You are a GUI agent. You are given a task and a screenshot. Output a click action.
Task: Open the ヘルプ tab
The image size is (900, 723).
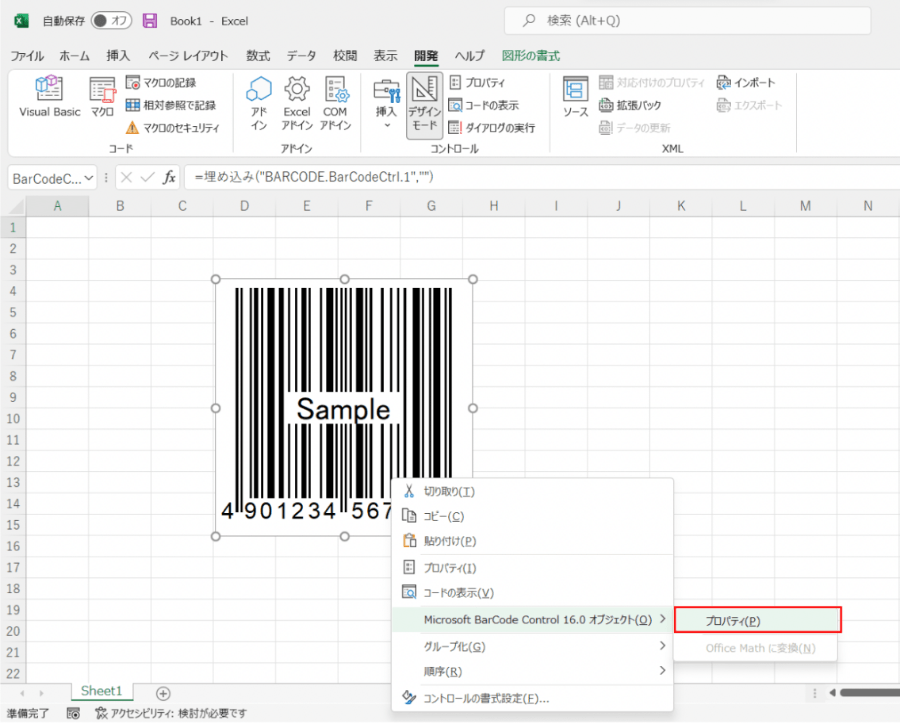[470, 56]
